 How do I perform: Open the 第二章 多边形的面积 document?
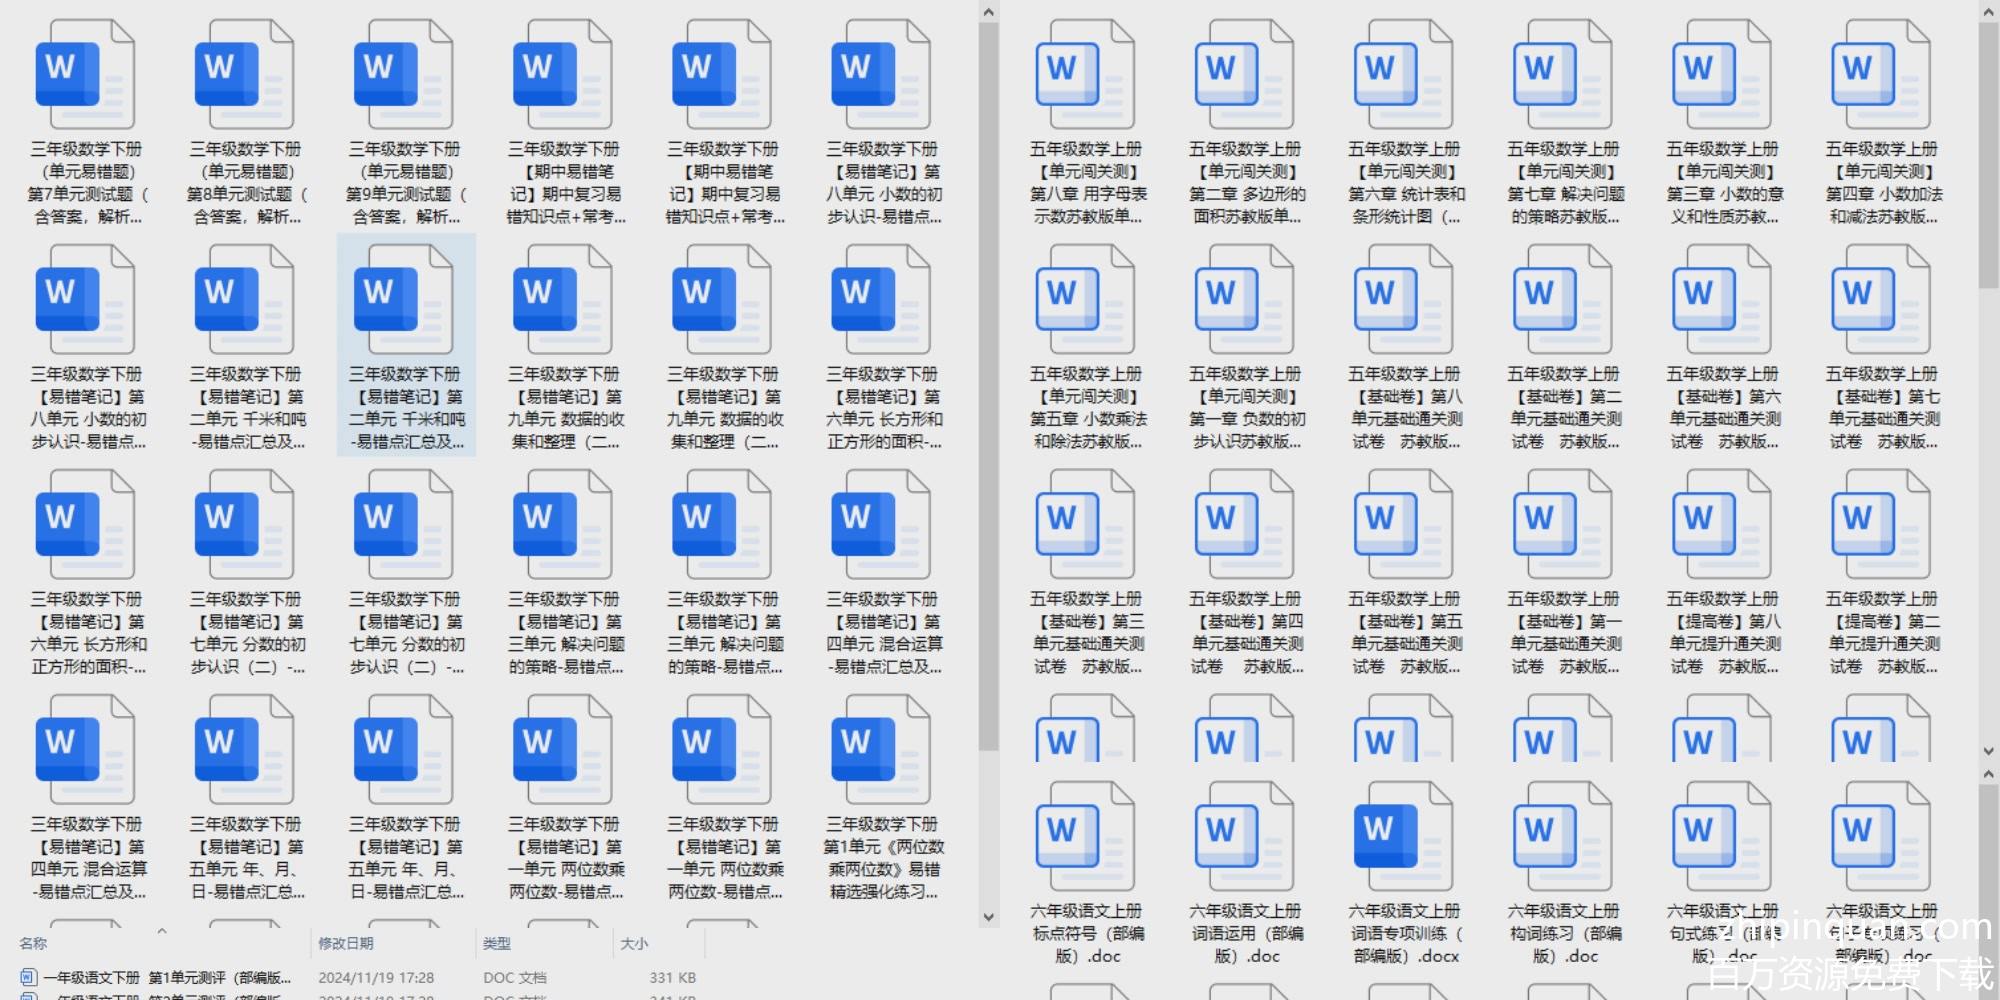[1246, 124]
